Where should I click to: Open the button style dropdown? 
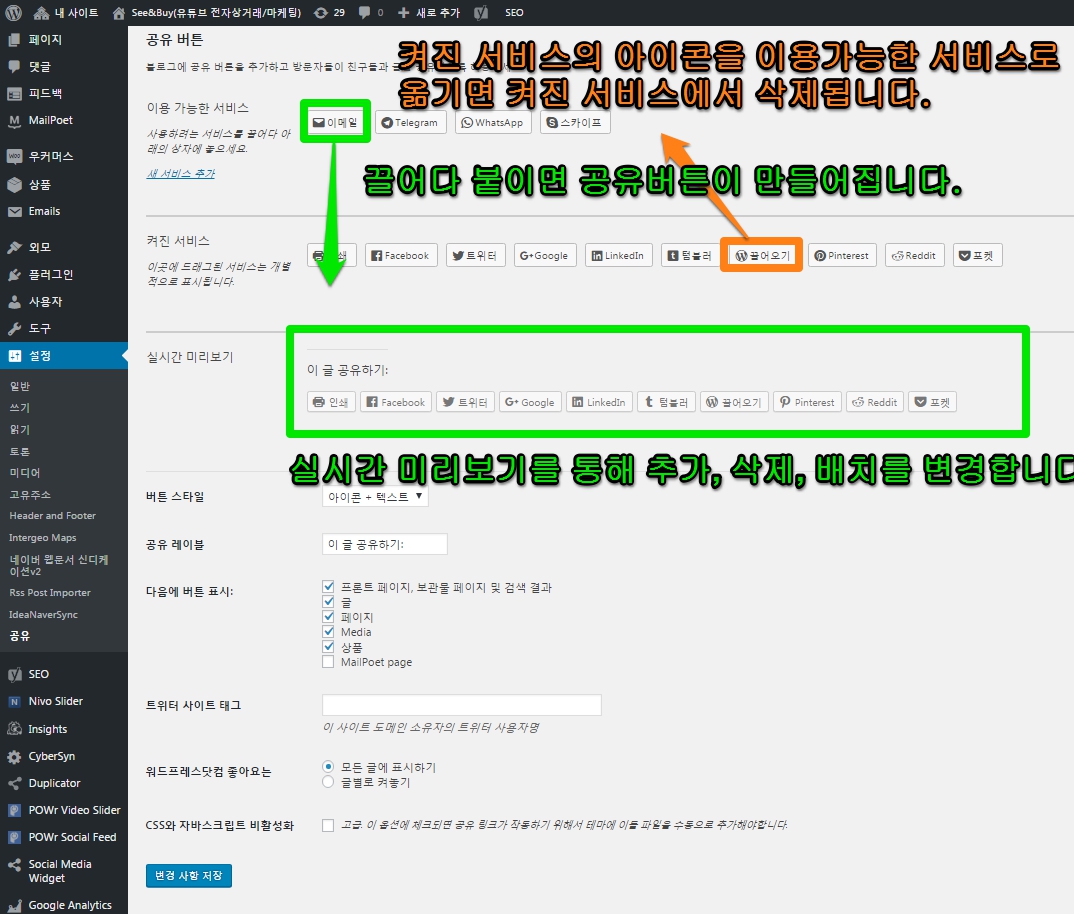[375, 496]
